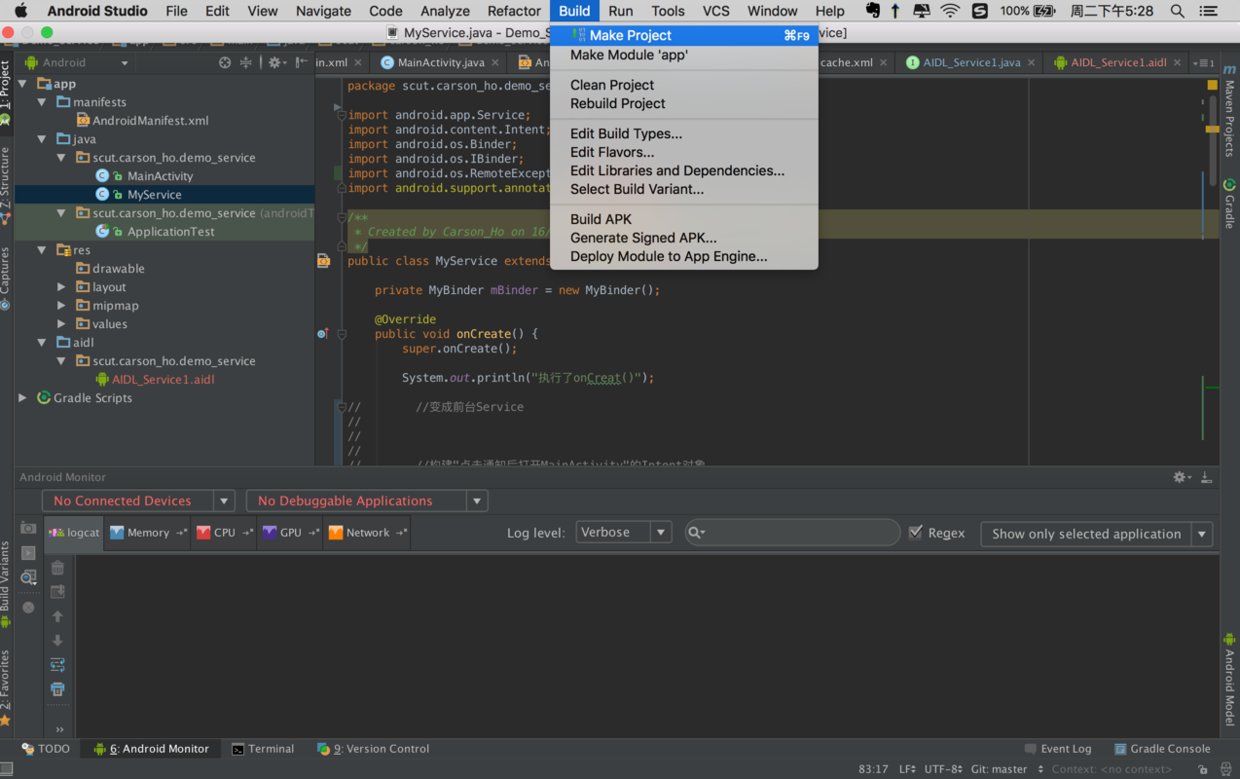The width and height of the screenshot is (1240, 779).
Task: Toggle the Regex checkbox
Action: (x=916, y=532)
